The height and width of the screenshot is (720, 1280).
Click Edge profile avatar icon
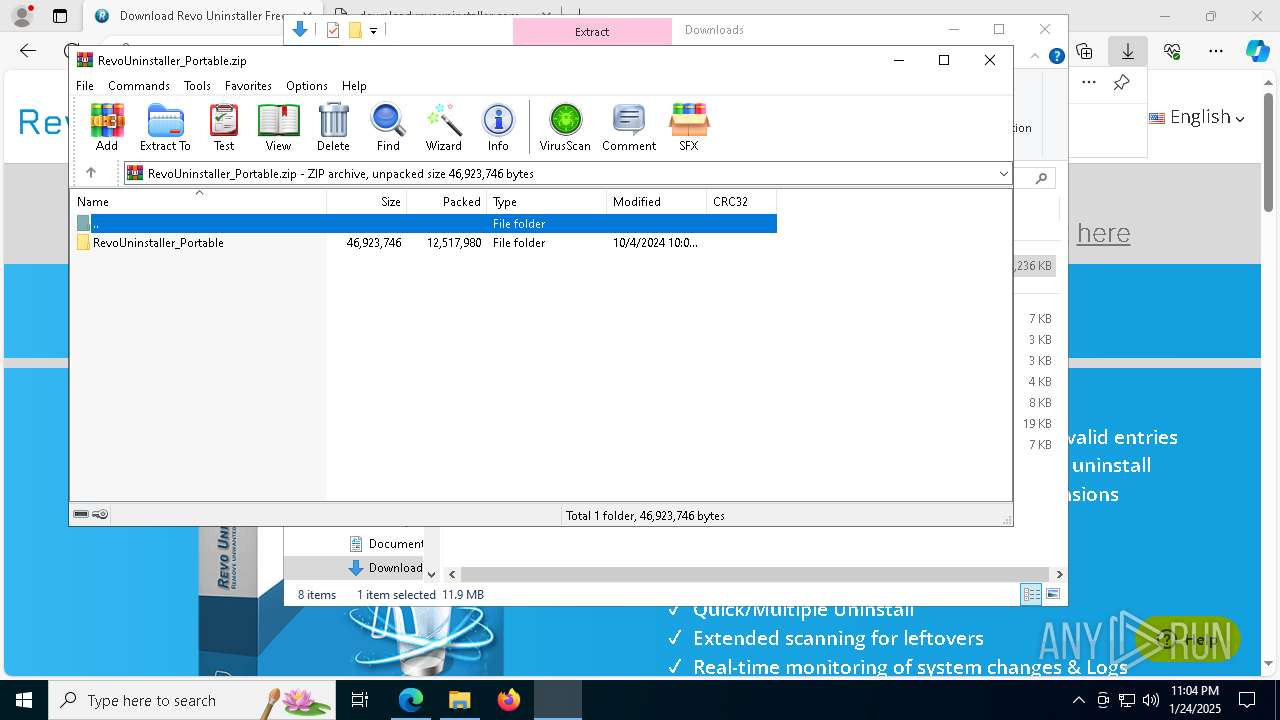[22, 16]
